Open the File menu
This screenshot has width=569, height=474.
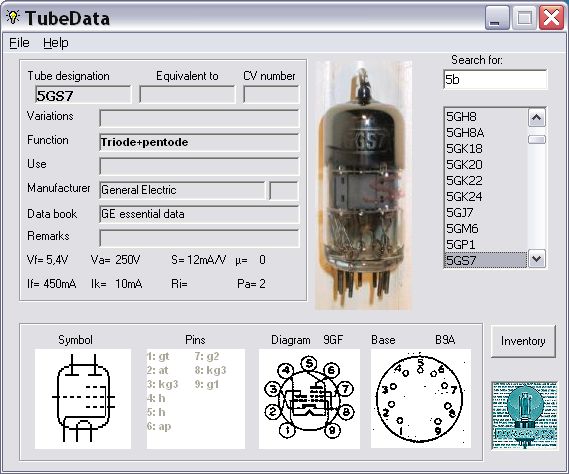pos(19,43)
